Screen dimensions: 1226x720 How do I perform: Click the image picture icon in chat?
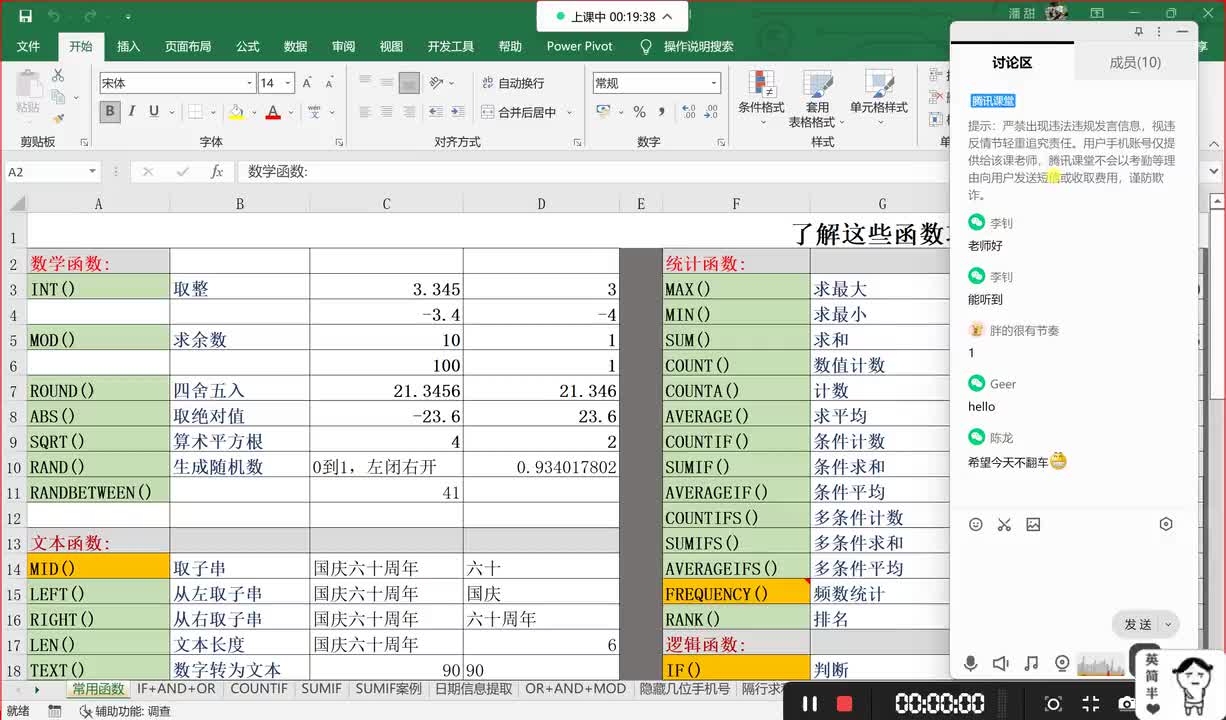coord(1033,524)
